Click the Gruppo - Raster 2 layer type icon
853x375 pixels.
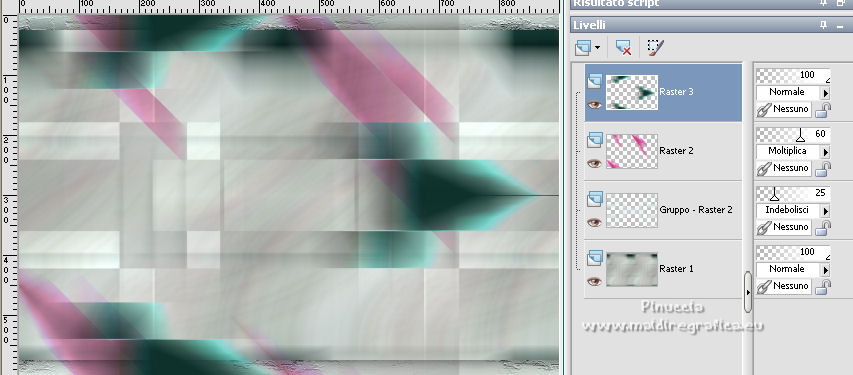595,200
